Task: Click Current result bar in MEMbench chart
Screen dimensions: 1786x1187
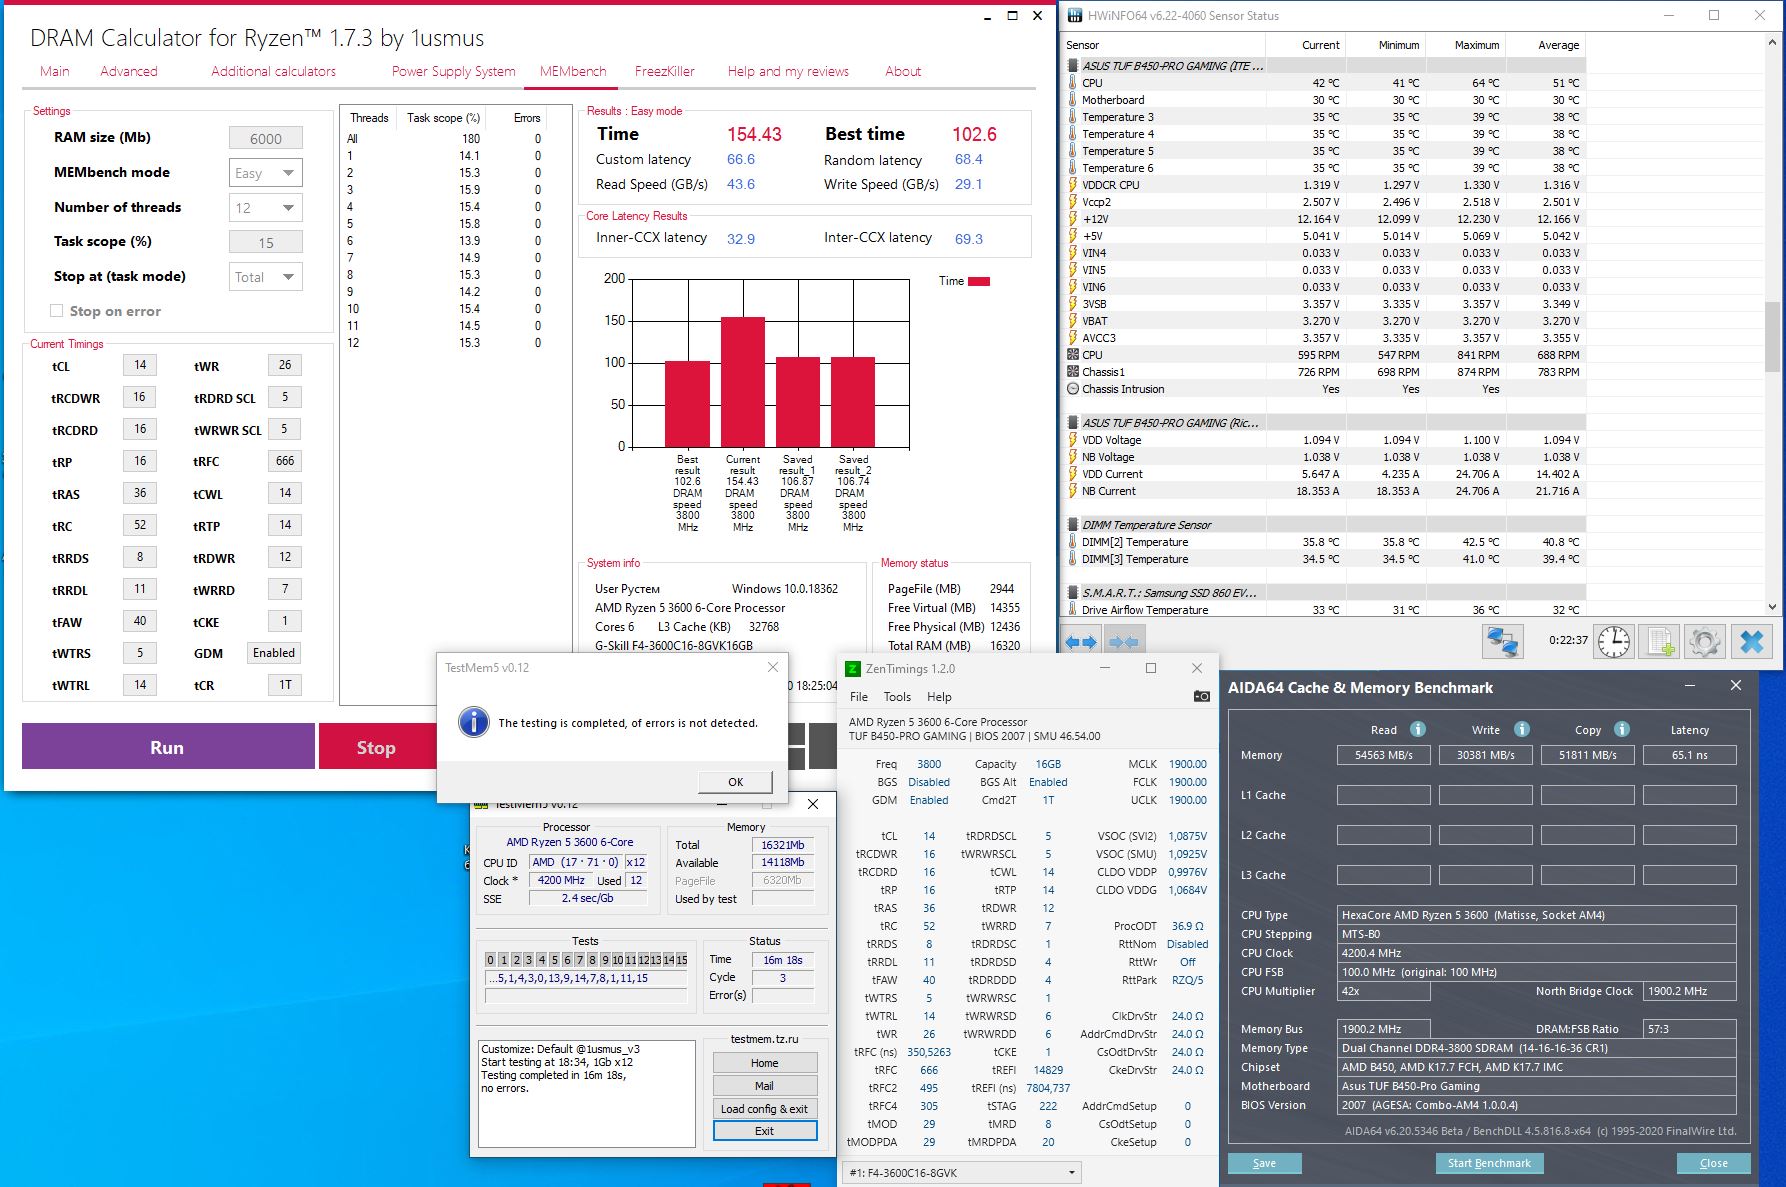Action: click(x=743, y=382)
